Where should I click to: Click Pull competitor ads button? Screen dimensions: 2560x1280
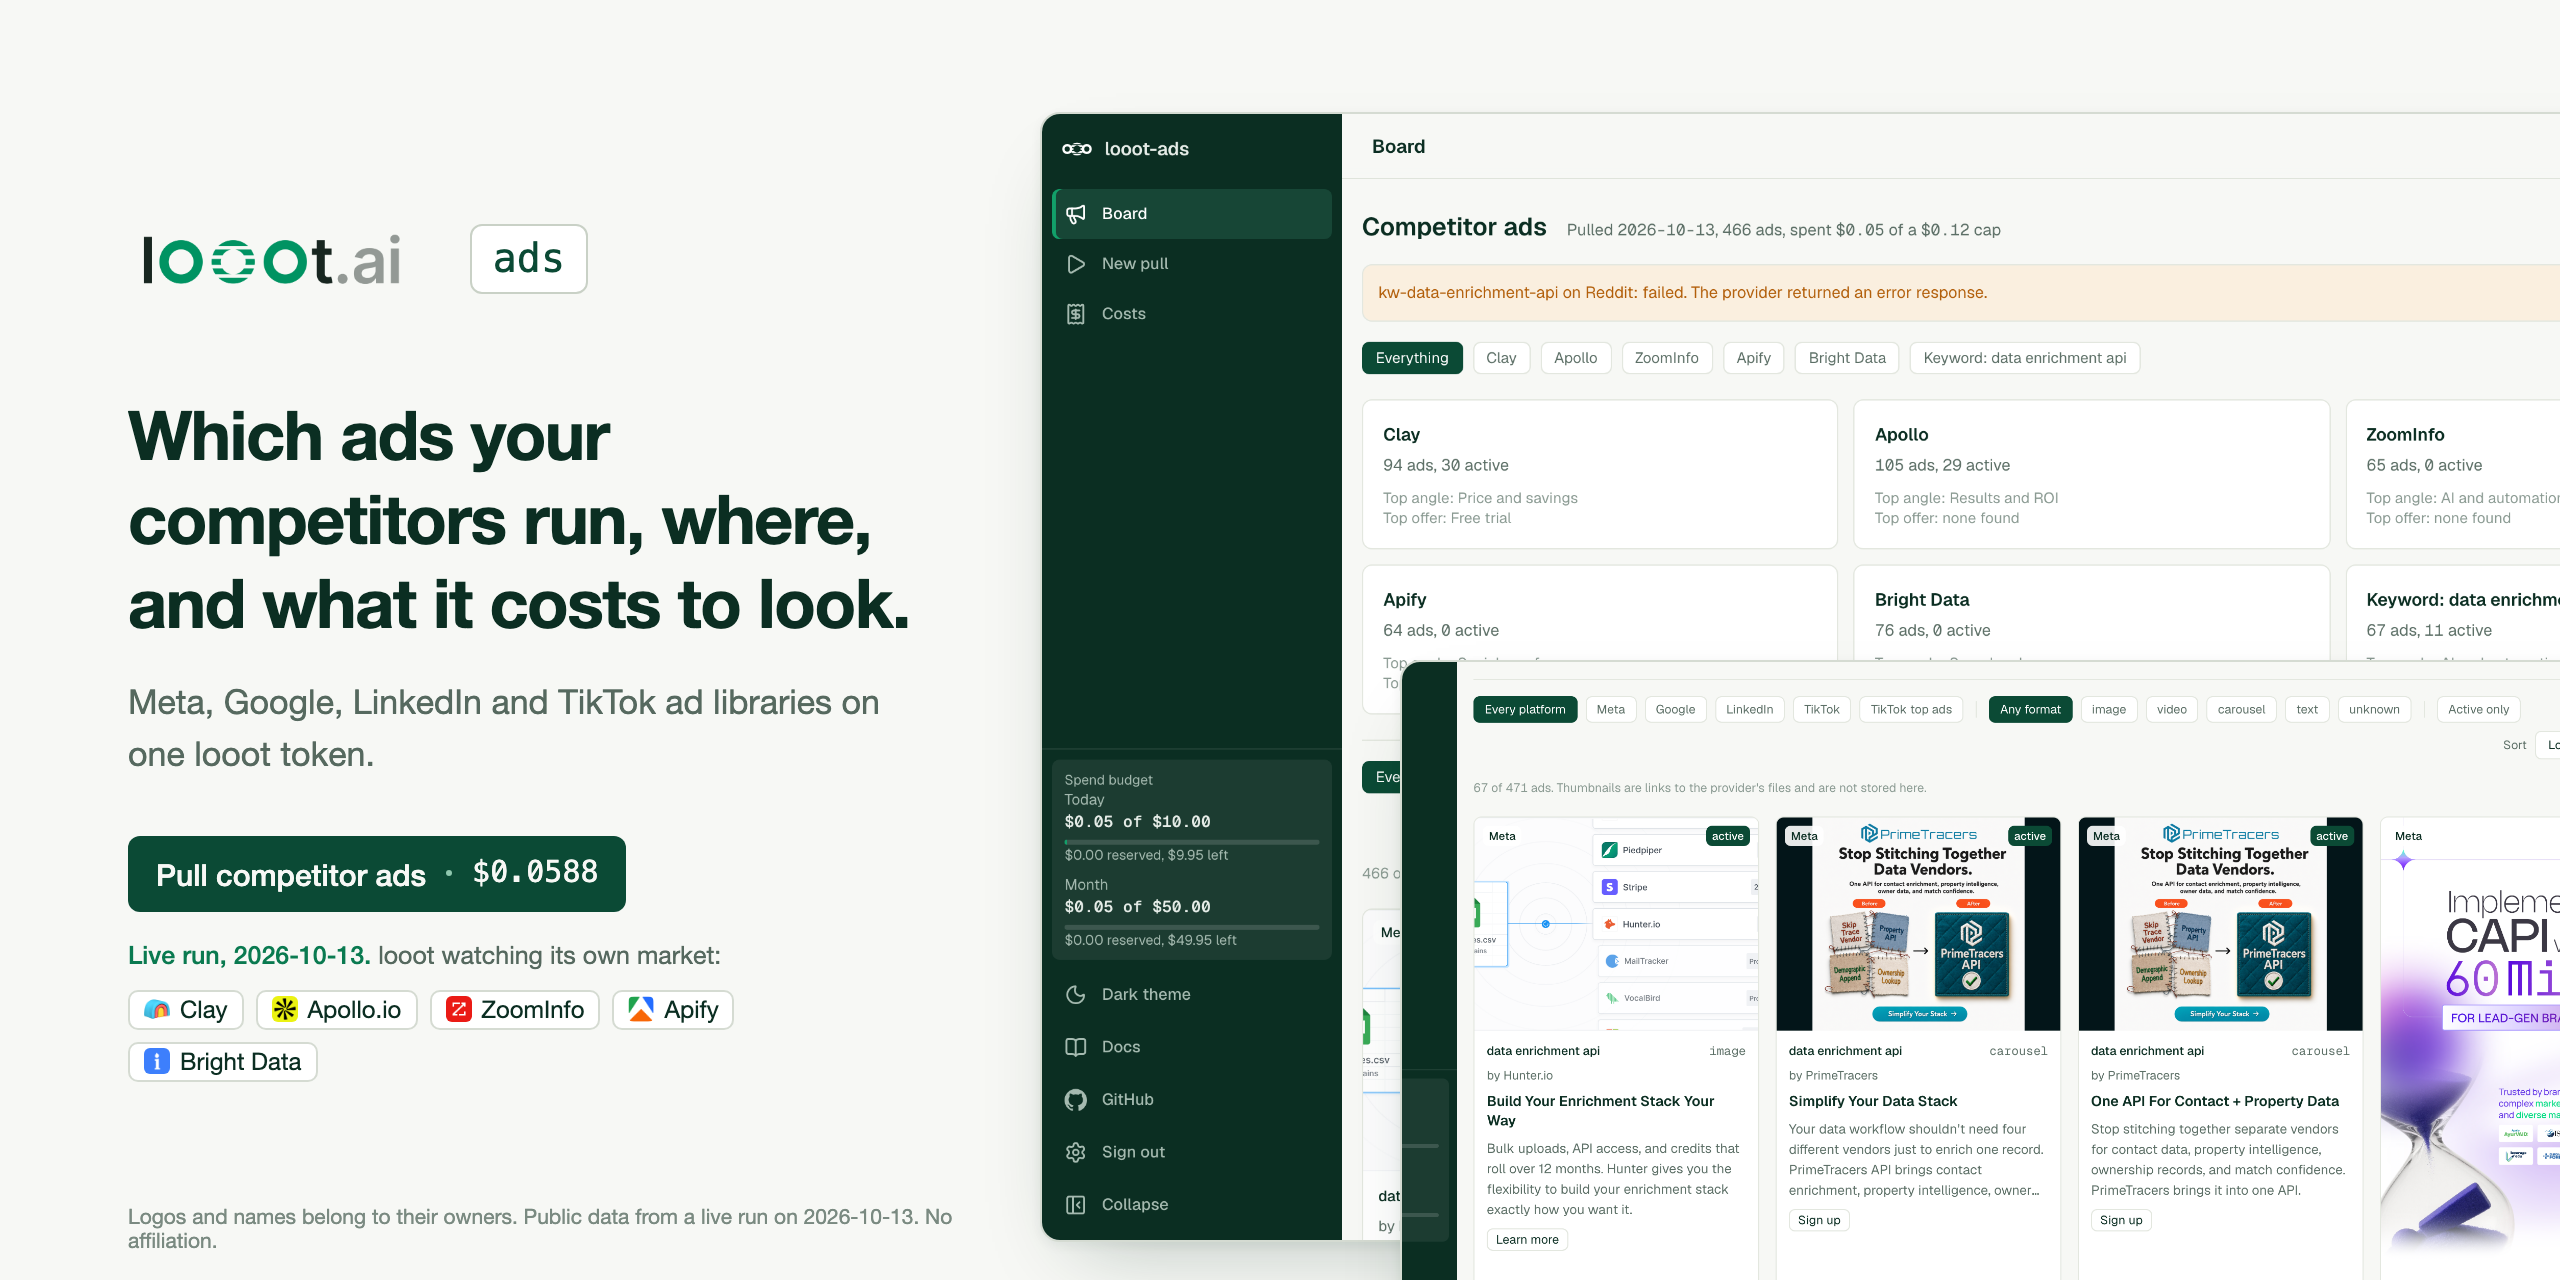377,874
